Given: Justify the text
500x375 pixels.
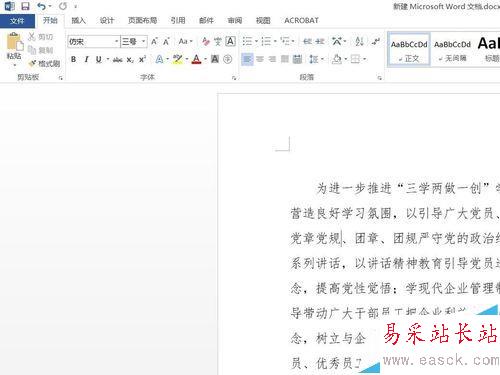Looking at the screenshot, I should 285,59.
